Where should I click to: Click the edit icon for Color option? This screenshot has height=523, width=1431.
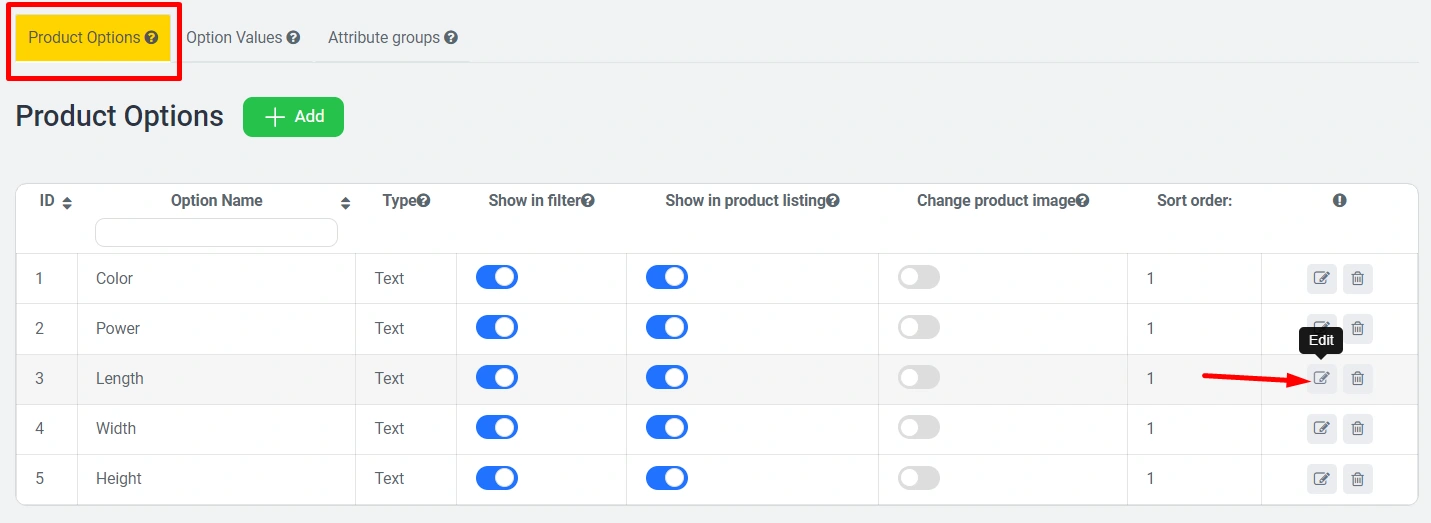pyautogui.click(x=1321, y=279)
